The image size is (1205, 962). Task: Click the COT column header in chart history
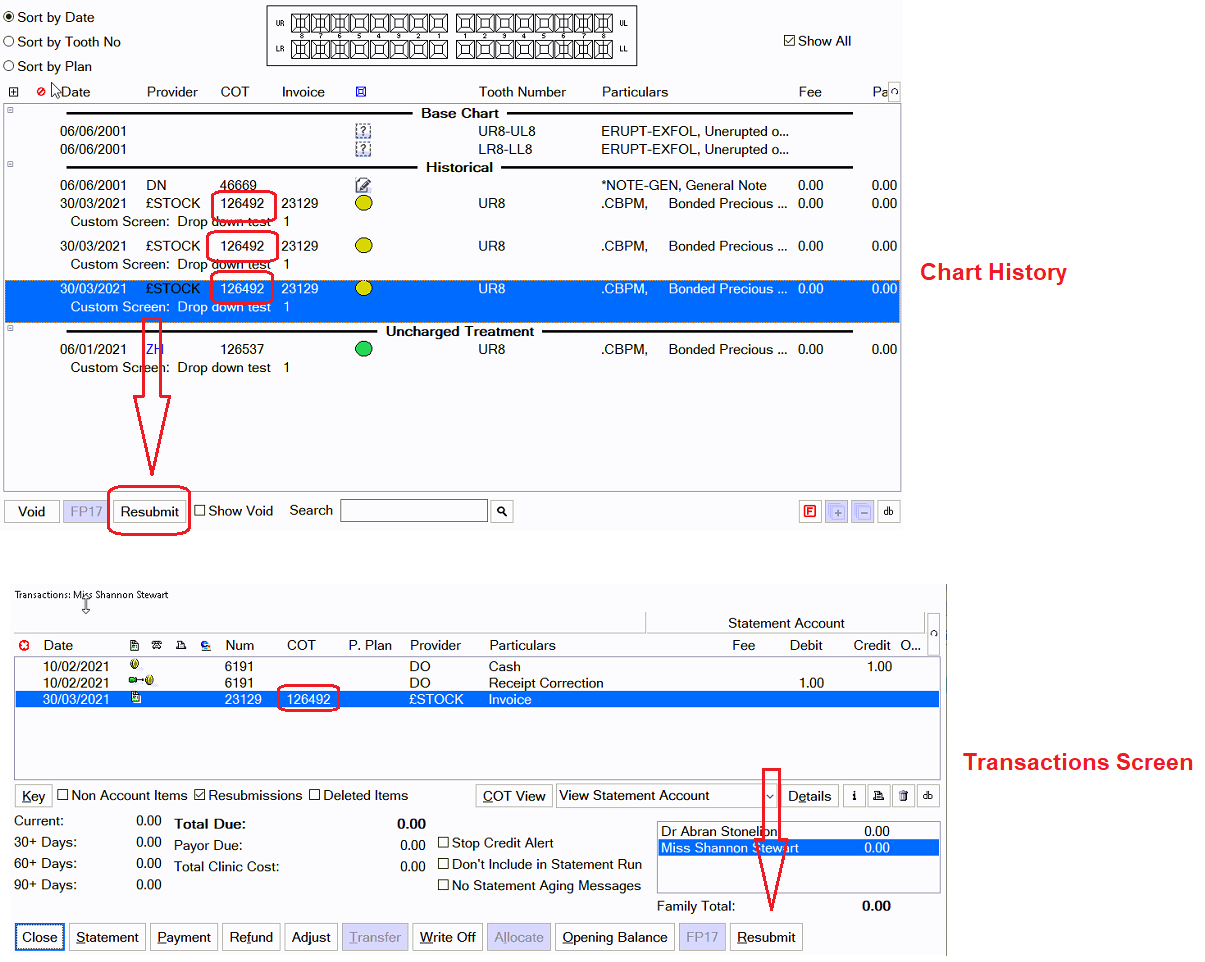(x=234, y=92)
